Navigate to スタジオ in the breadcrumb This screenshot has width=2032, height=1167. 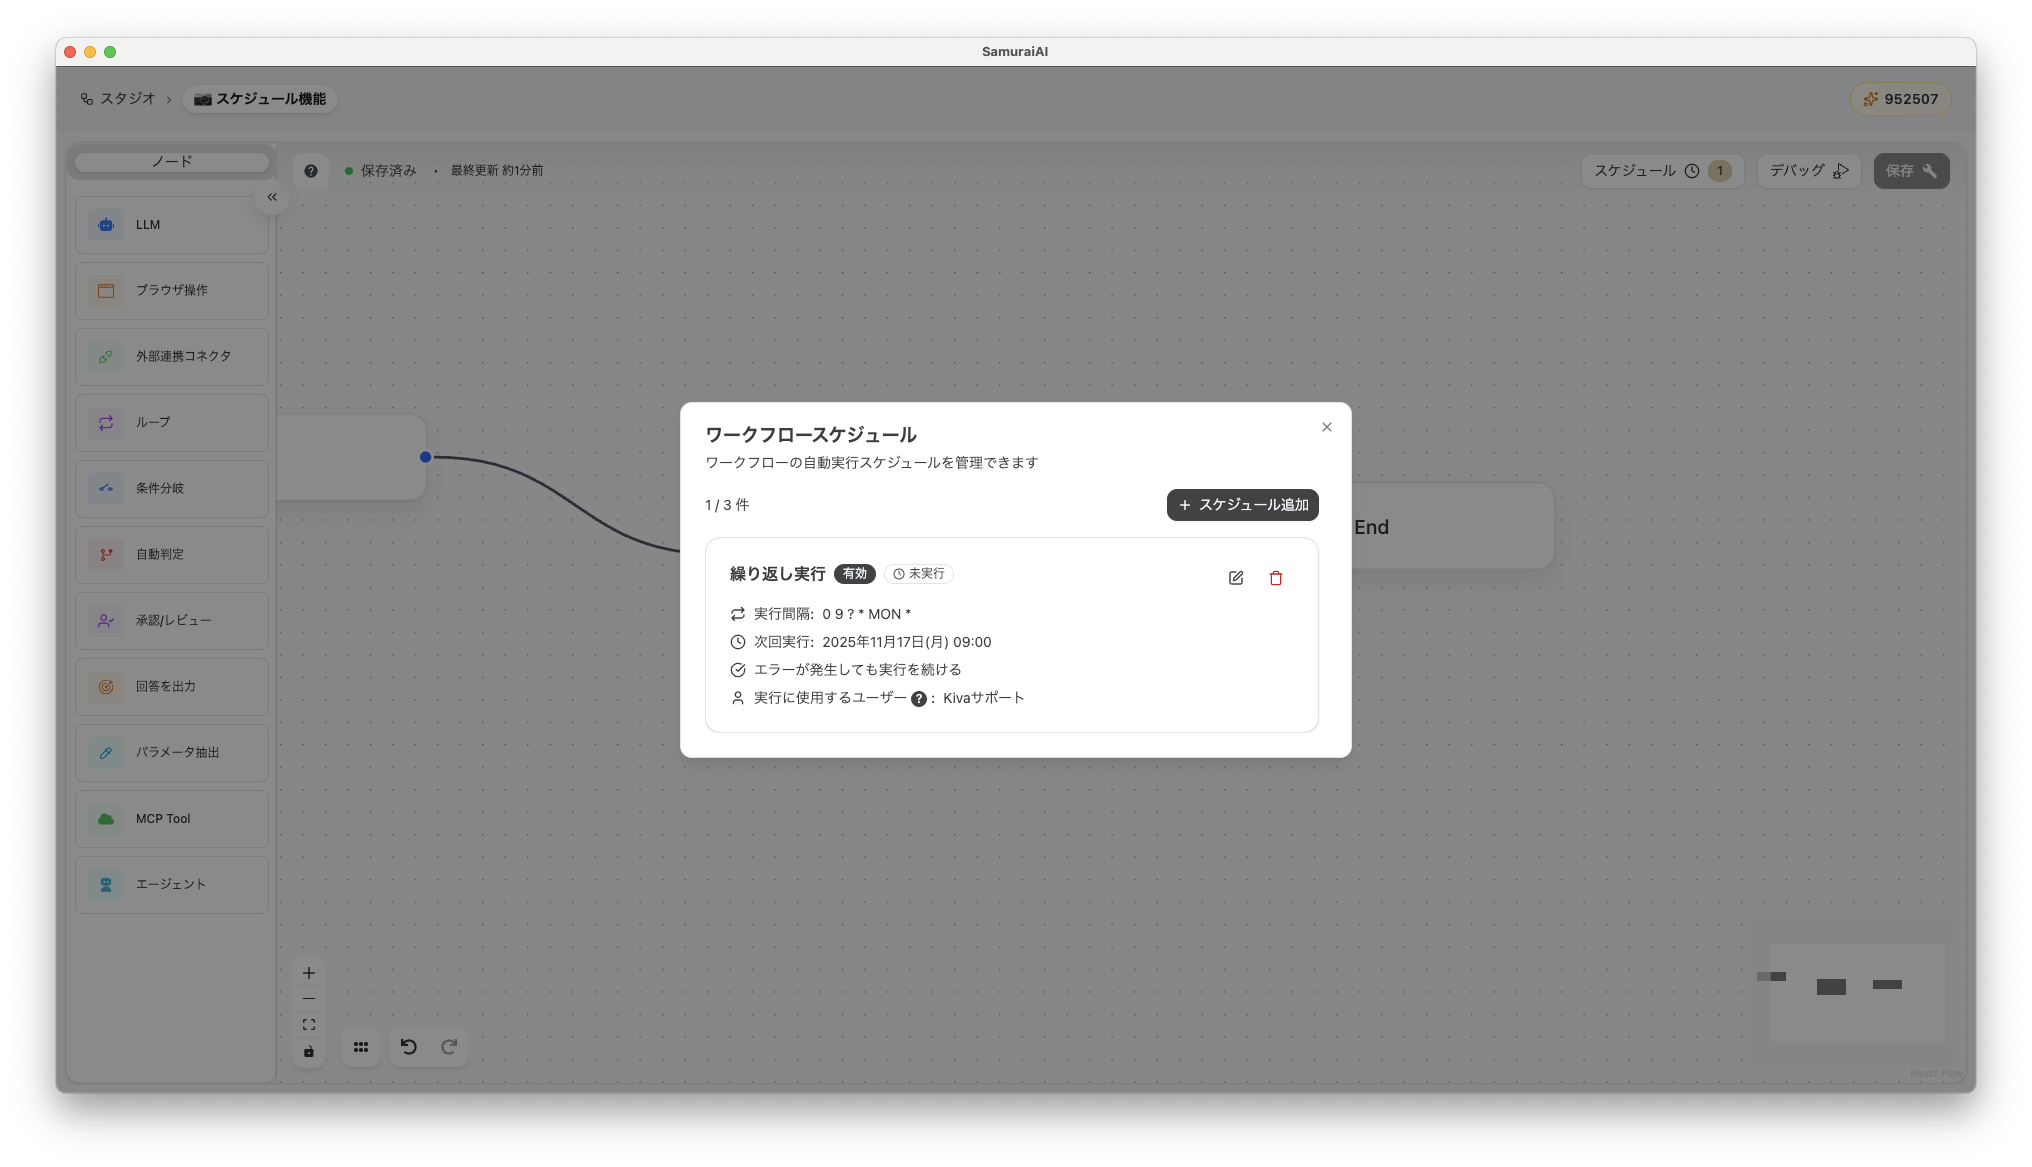(x=126, y=98)
